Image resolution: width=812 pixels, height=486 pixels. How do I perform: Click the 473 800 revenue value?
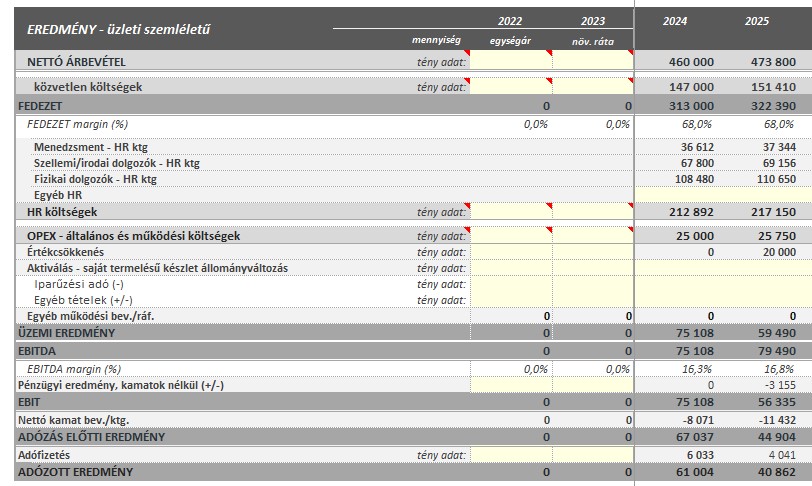pos(773,62)
